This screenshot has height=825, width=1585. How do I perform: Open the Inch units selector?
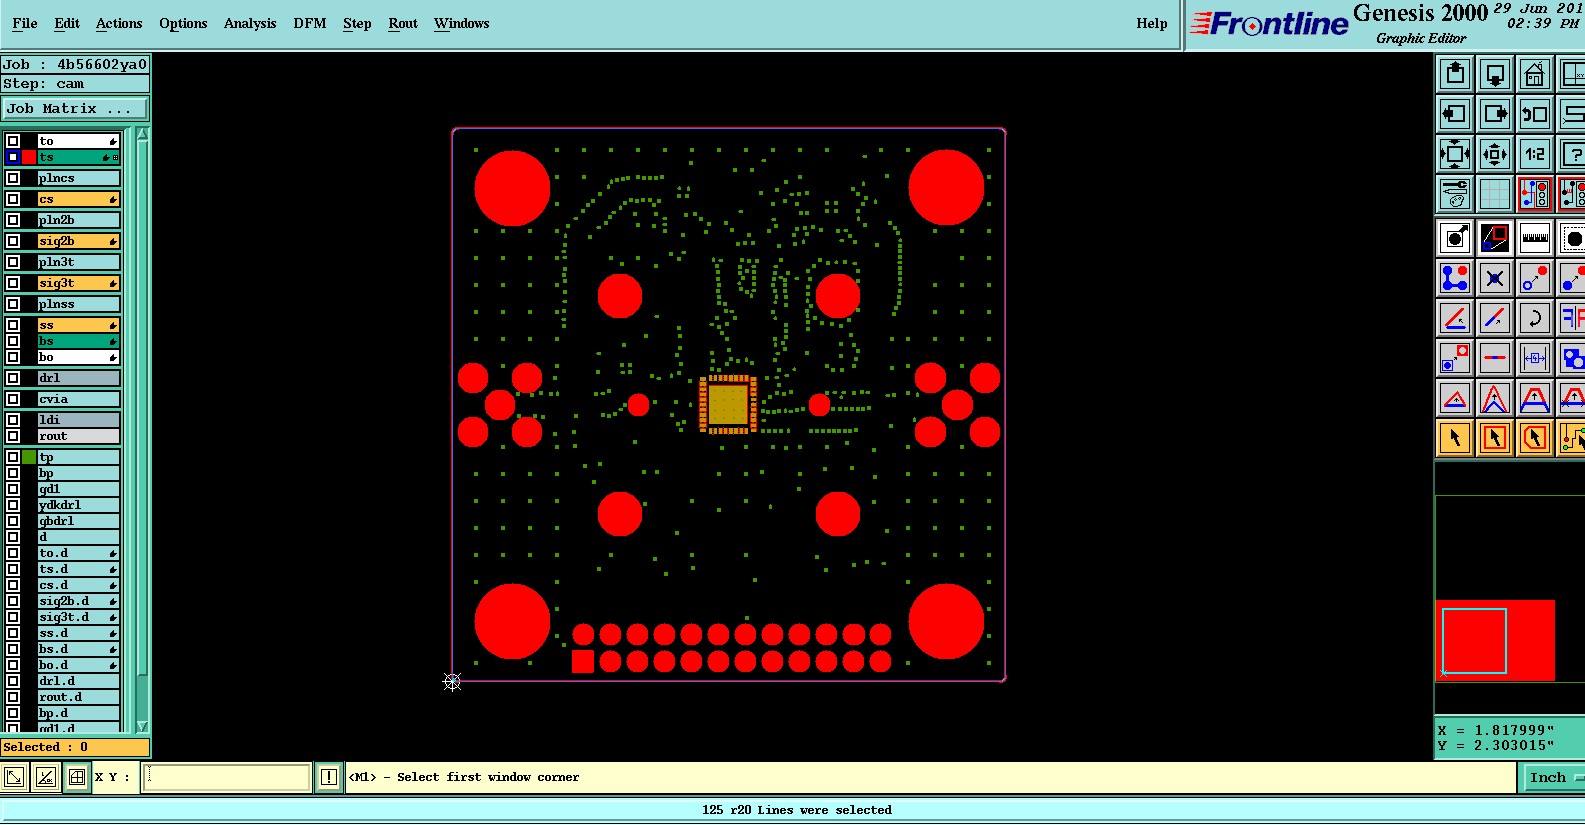tap(1553, 777)
